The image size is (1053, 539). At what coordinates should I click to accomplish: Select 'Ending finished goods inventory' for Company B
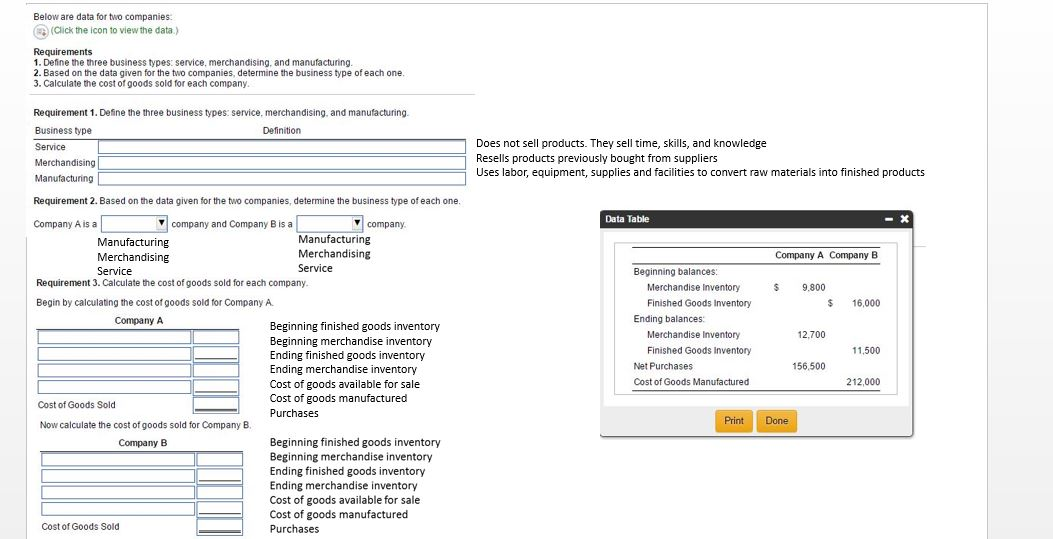click(x=347, y=472)
